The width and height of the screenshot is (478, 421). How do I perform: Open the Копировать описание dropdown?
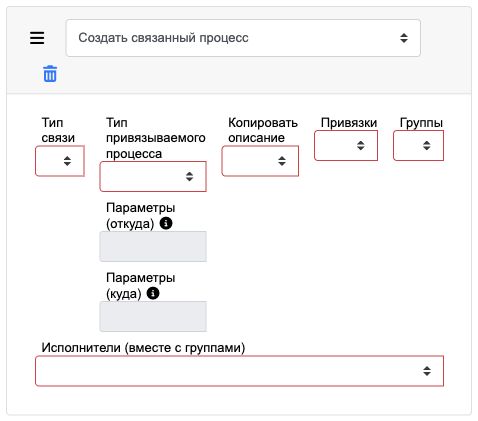click(x=260, y=161)
